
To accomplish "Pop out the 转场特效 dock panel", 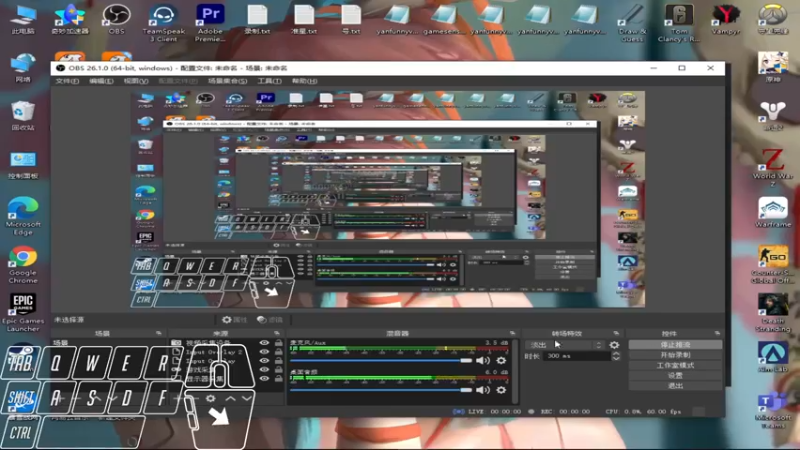I will [616, 333].
